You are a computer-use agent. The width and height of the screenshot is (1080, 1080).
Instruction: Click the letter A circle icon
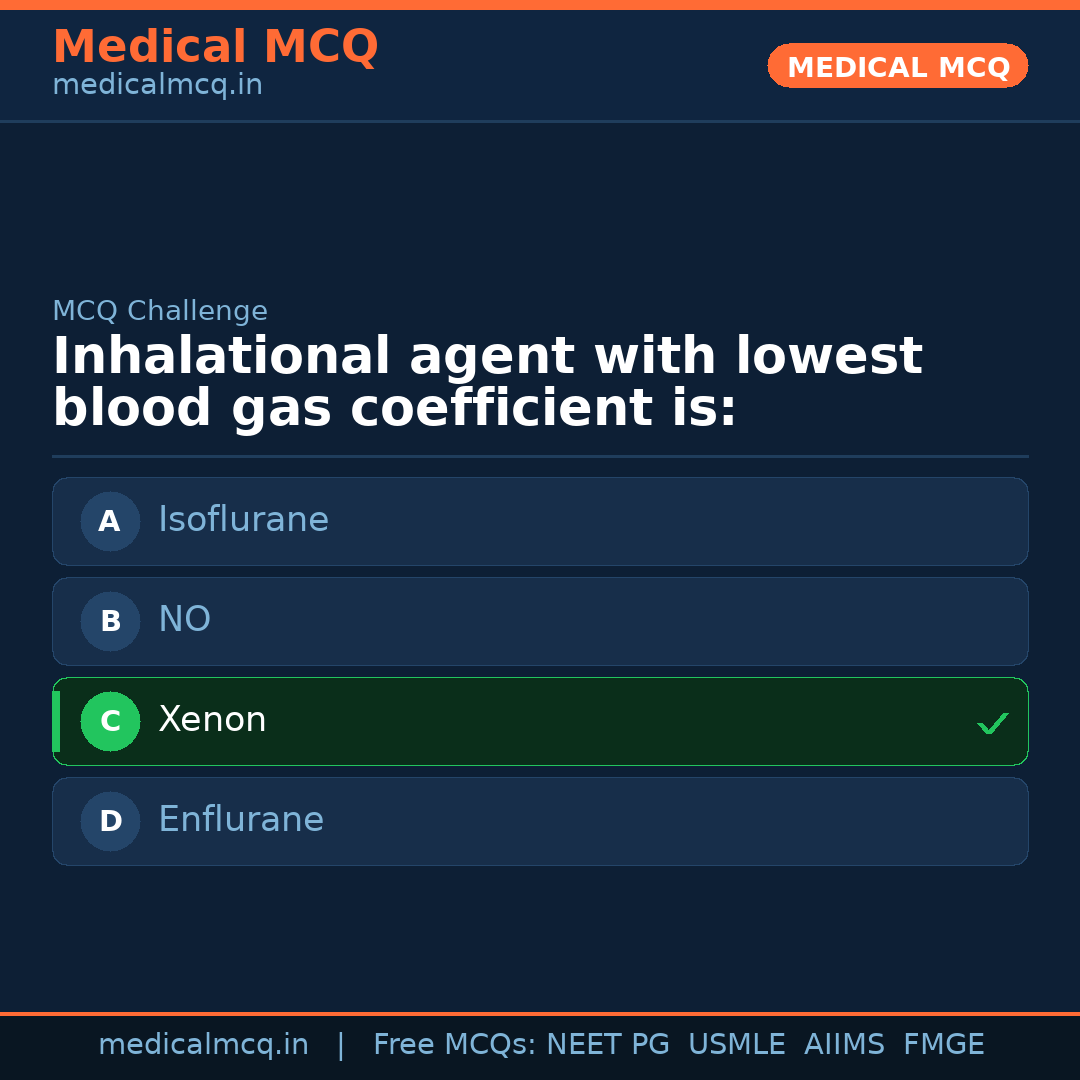(110, 521)
